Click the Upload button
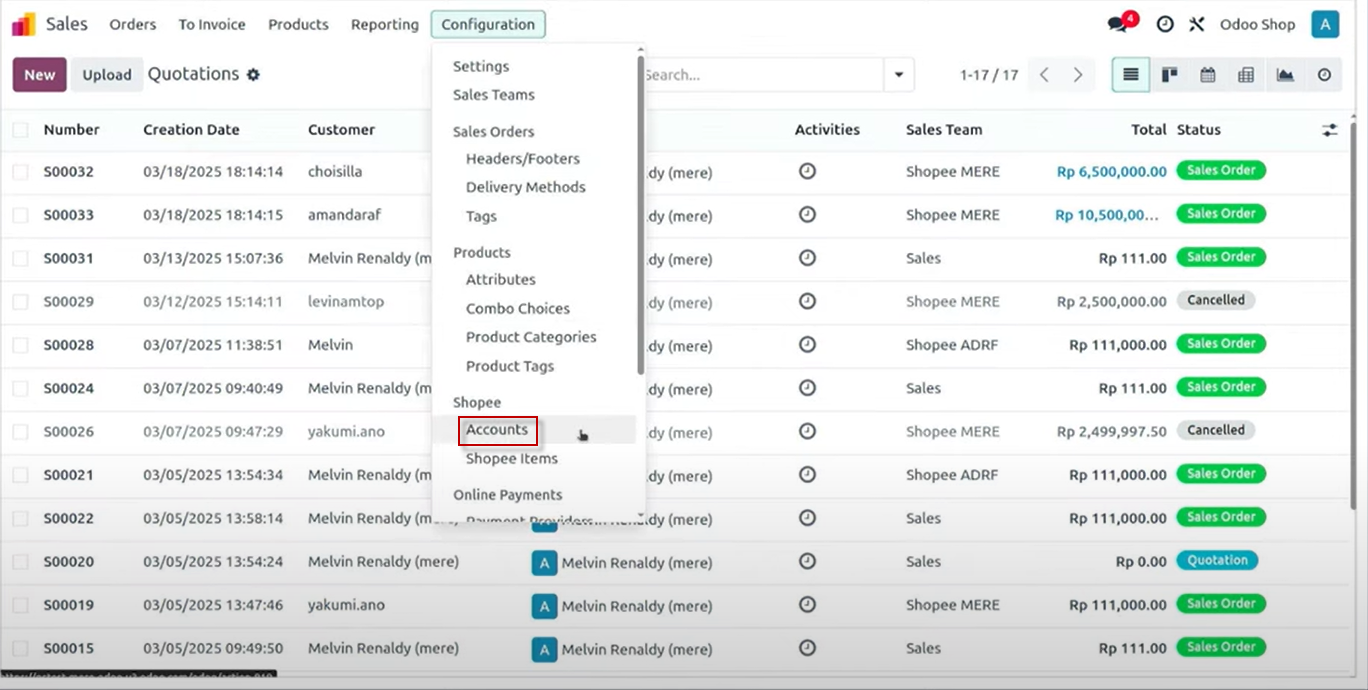1368x690 pixels. (x=107, y=75)
